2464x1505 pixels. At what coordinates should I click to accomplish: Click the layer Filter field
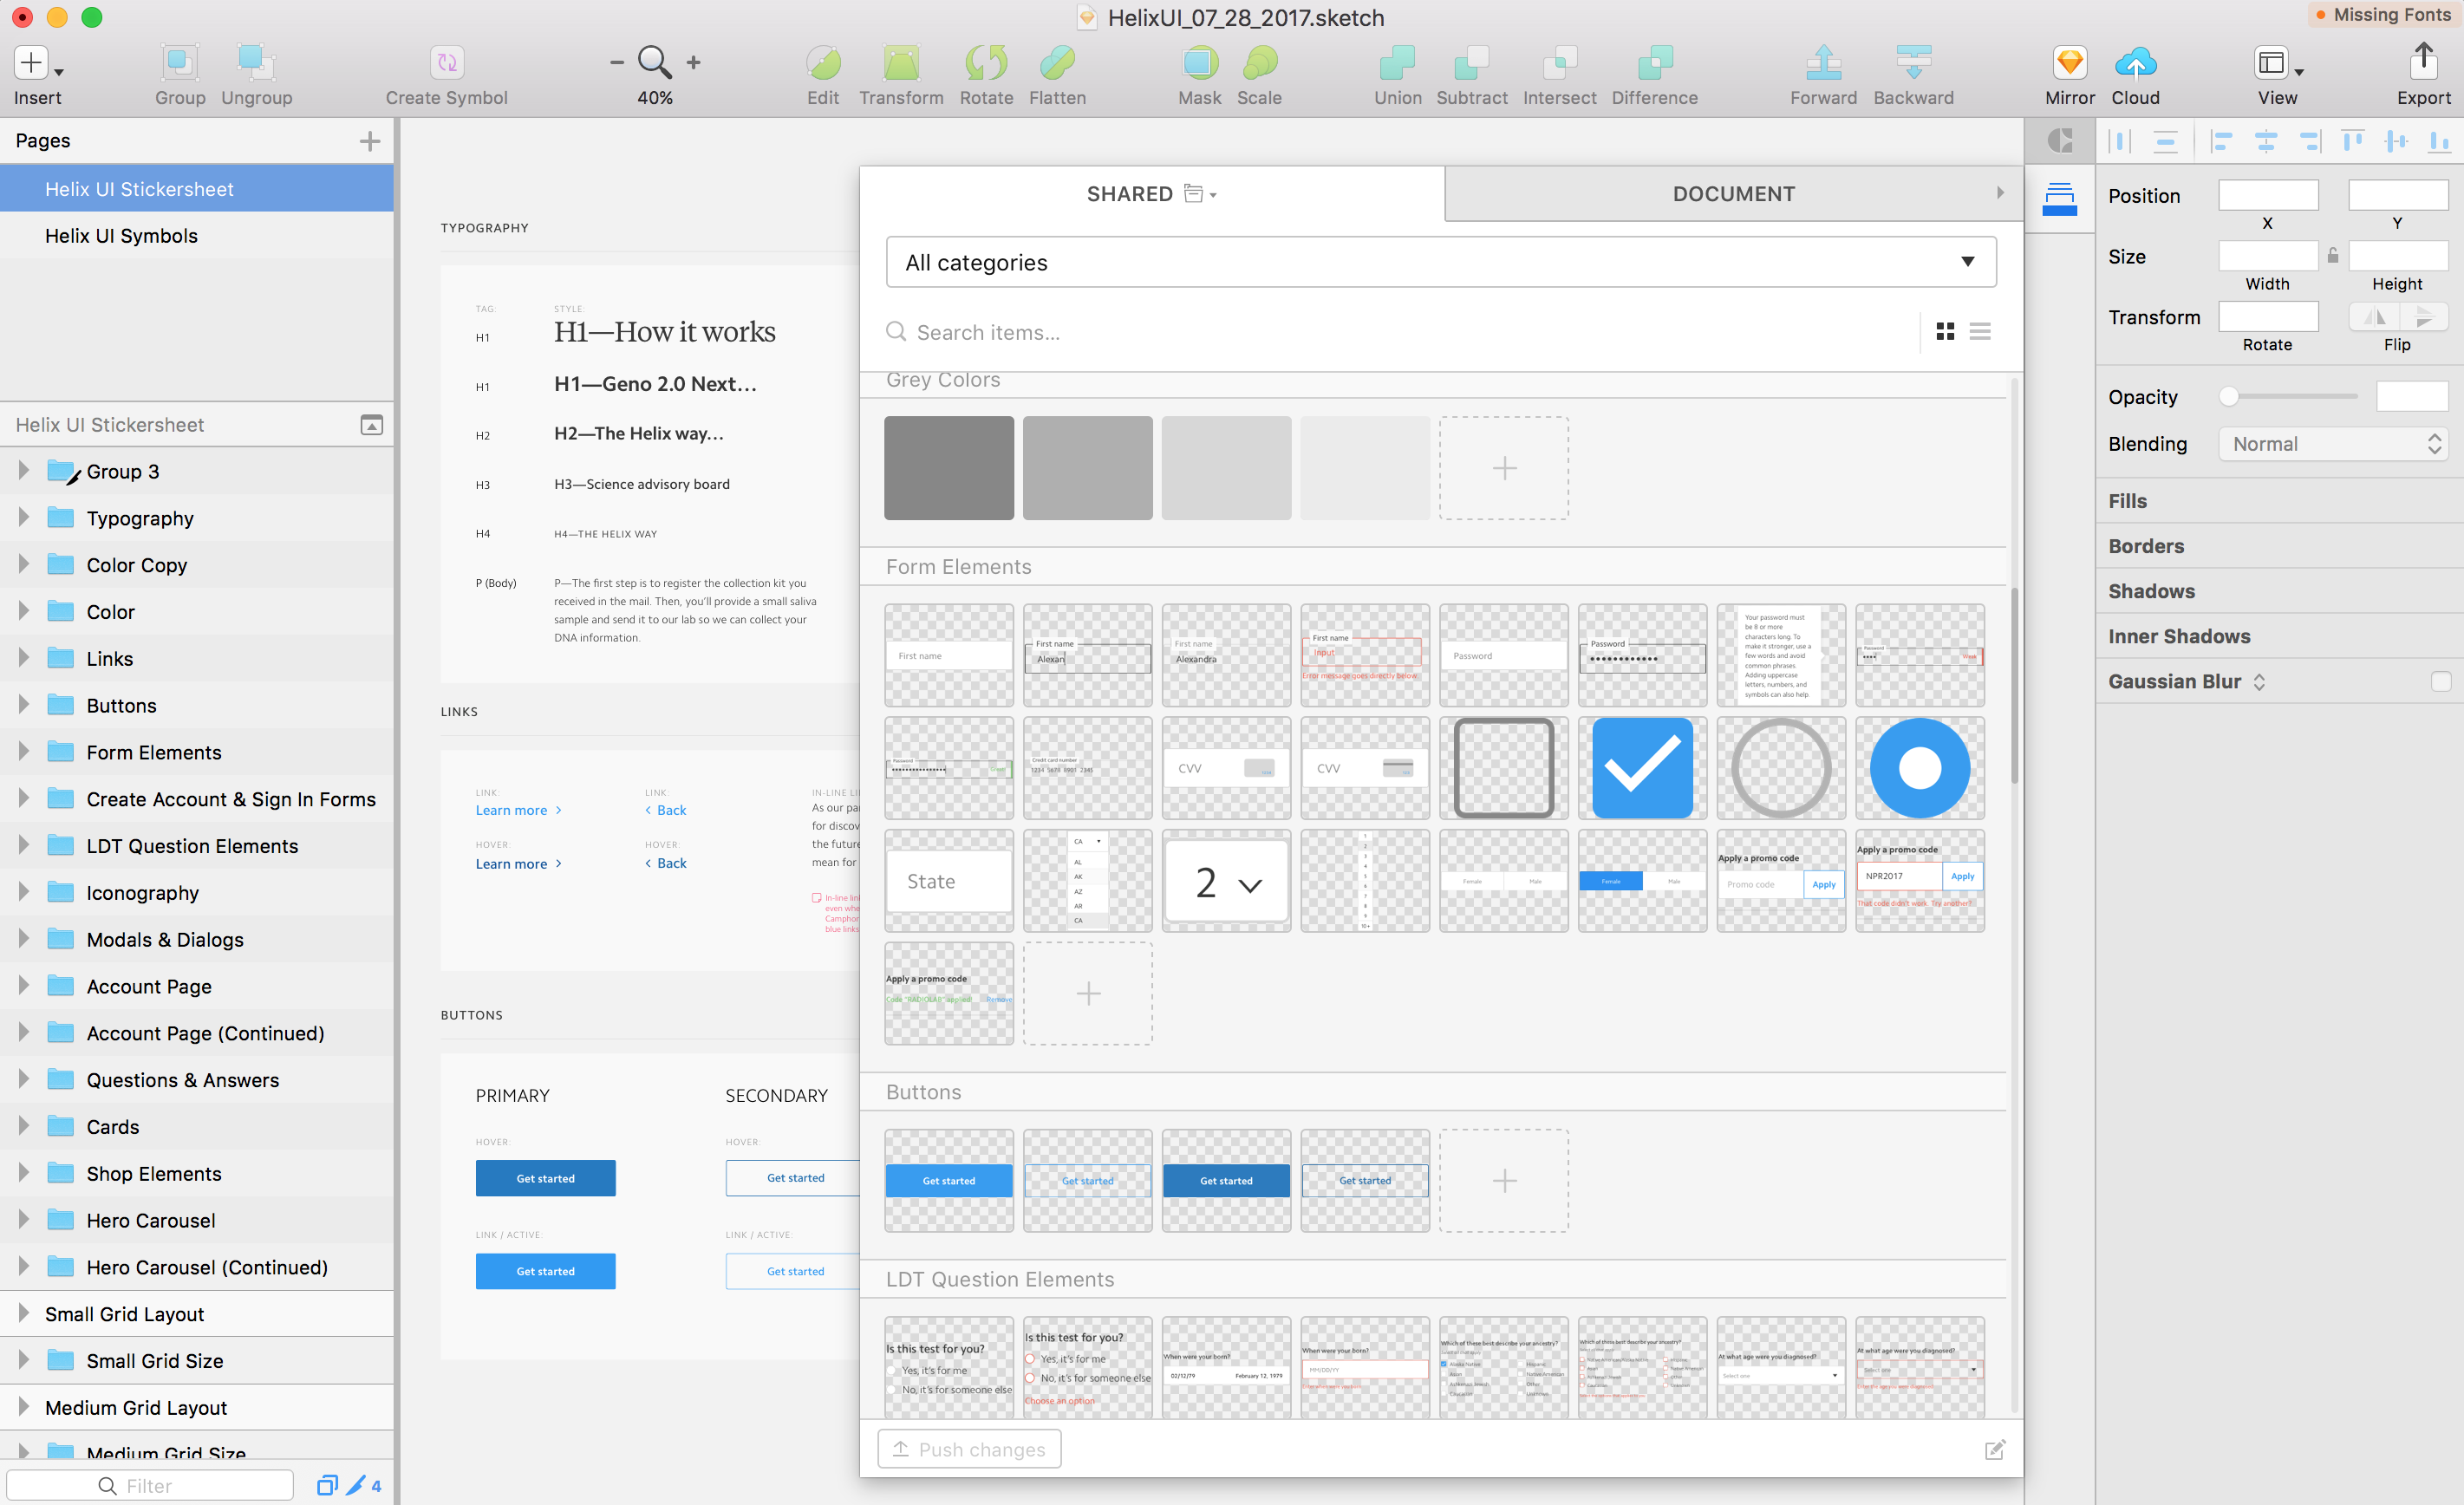[x=150, y=1485]
